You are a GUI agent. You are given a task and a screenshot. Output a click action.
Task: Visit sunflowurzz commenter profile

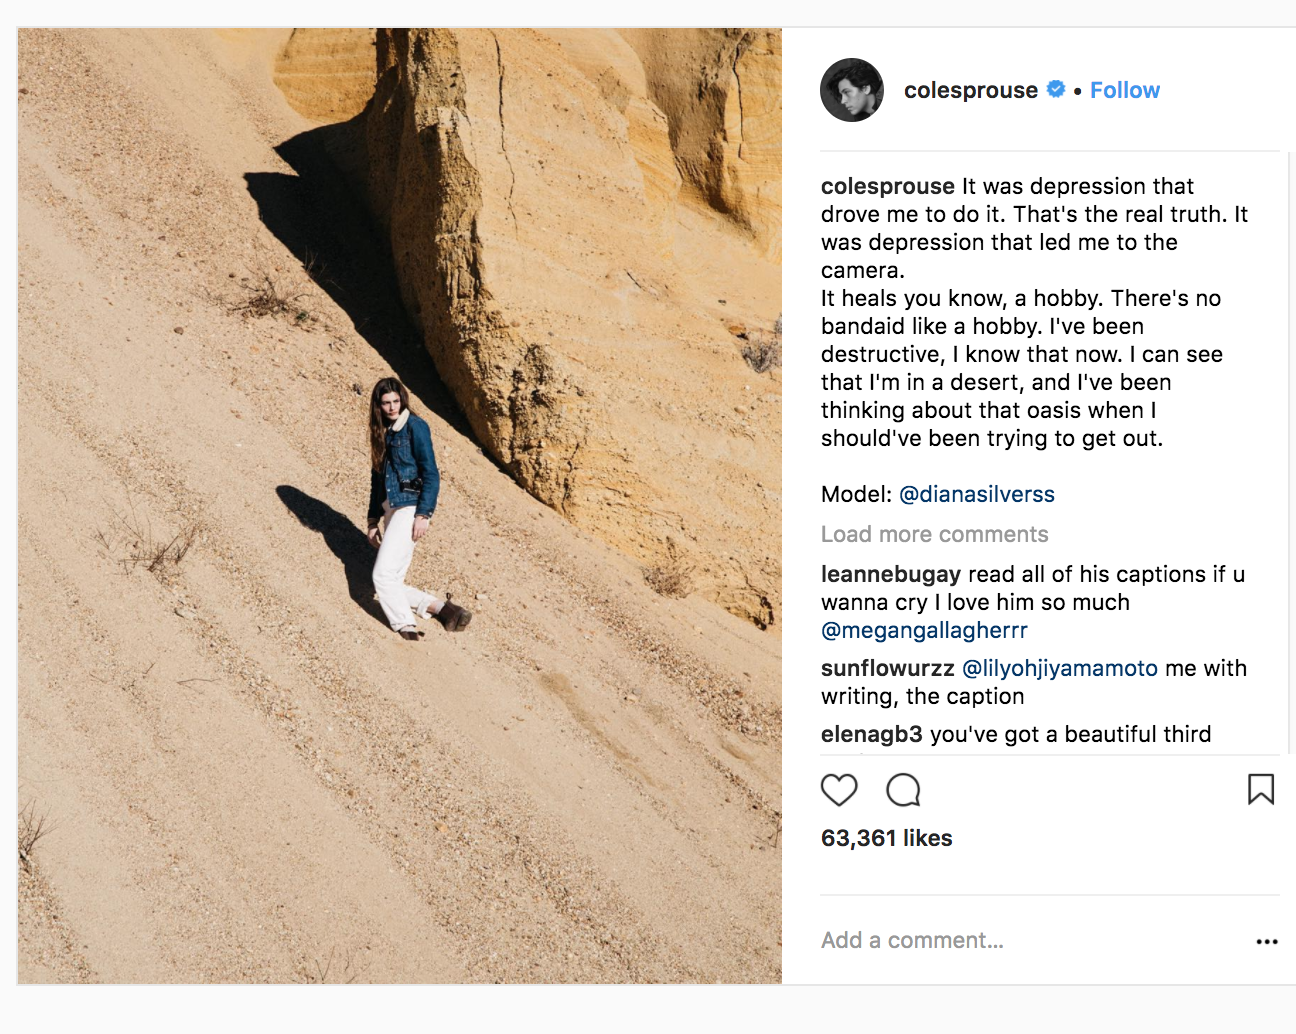tap(888, 668)
